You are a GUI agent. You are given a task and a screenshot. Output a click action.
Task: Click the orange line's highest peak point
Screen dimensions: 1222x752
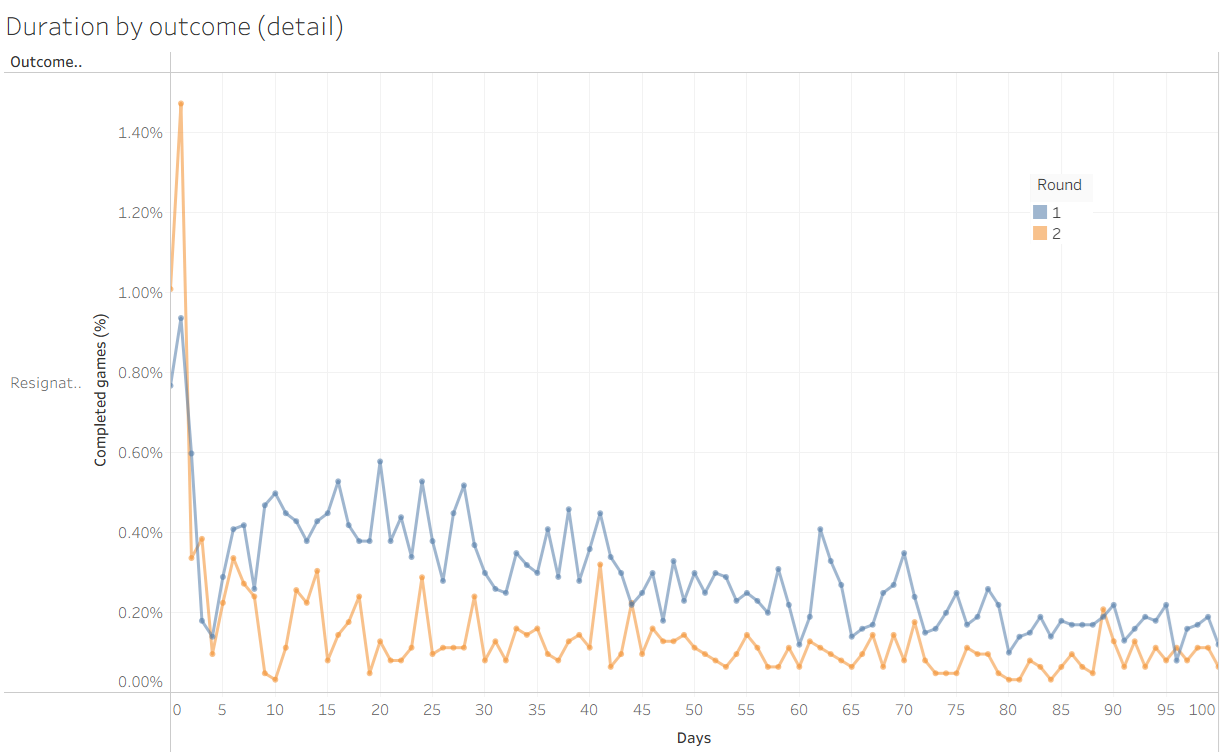181,103
